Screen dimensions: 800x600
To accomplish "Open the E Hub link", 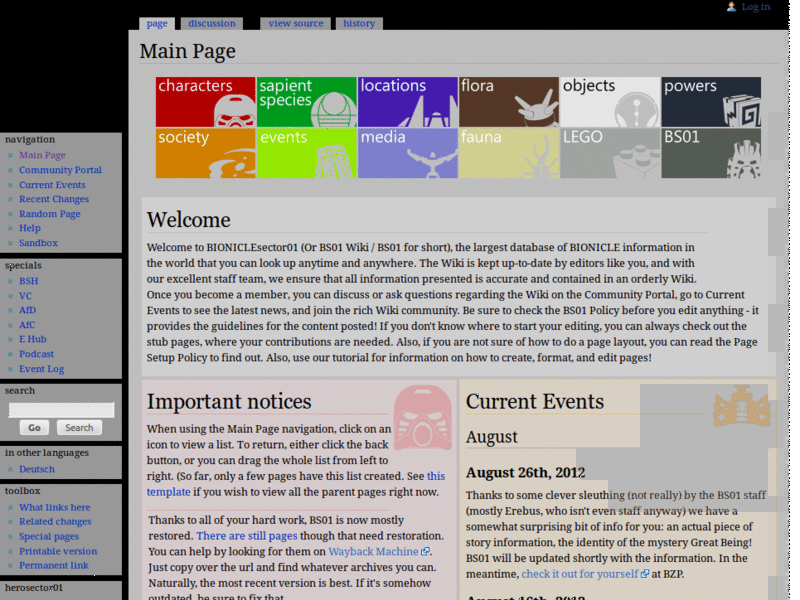I will coord(33,339).
